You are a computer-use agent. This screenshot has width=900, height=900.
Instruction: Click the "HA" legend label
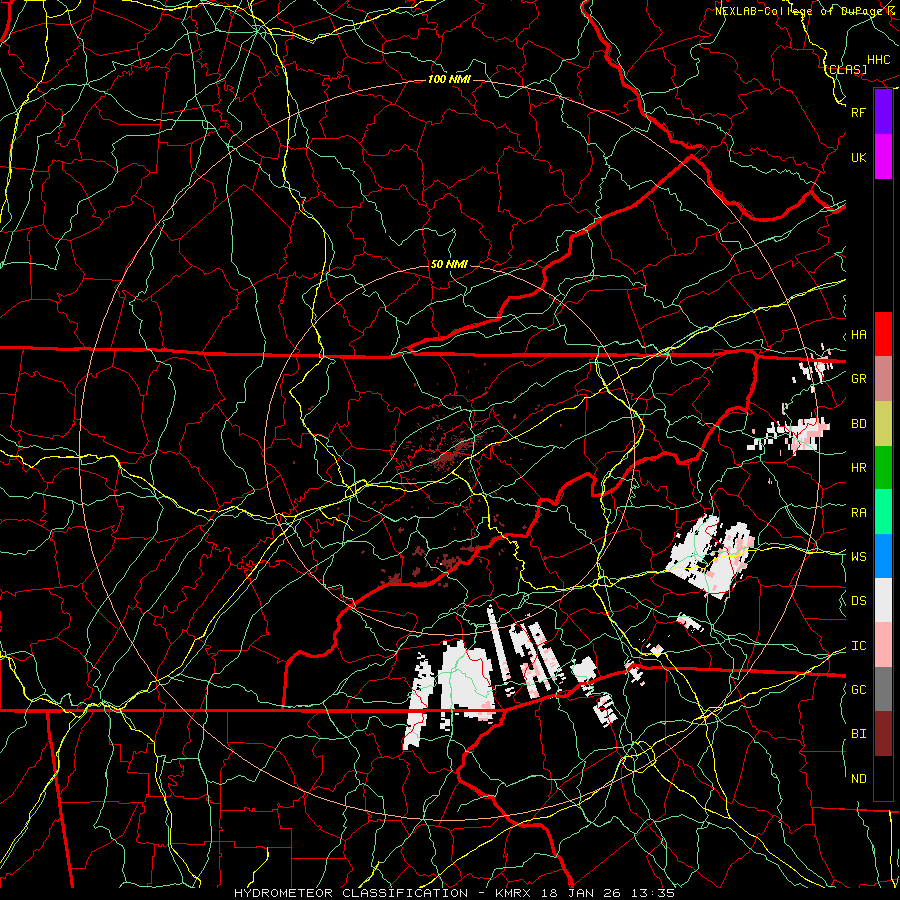[x=858, y=335]
